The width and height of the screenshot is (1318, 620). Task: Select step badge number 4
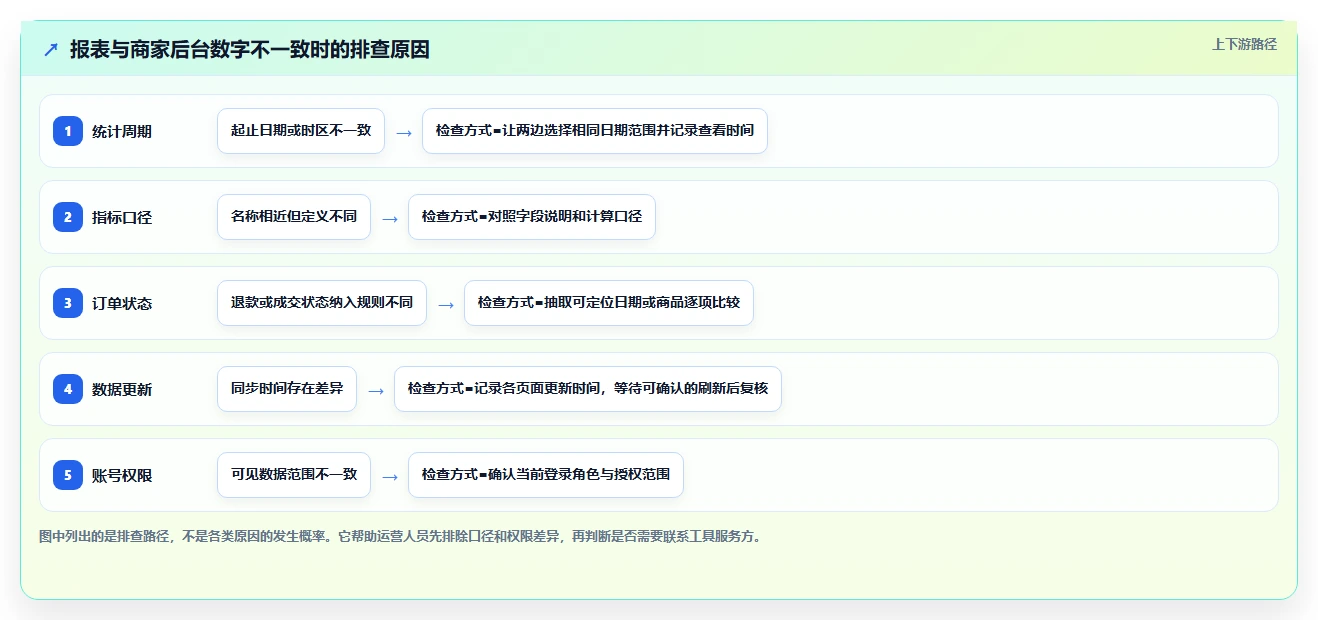click(x=68, y=388)
